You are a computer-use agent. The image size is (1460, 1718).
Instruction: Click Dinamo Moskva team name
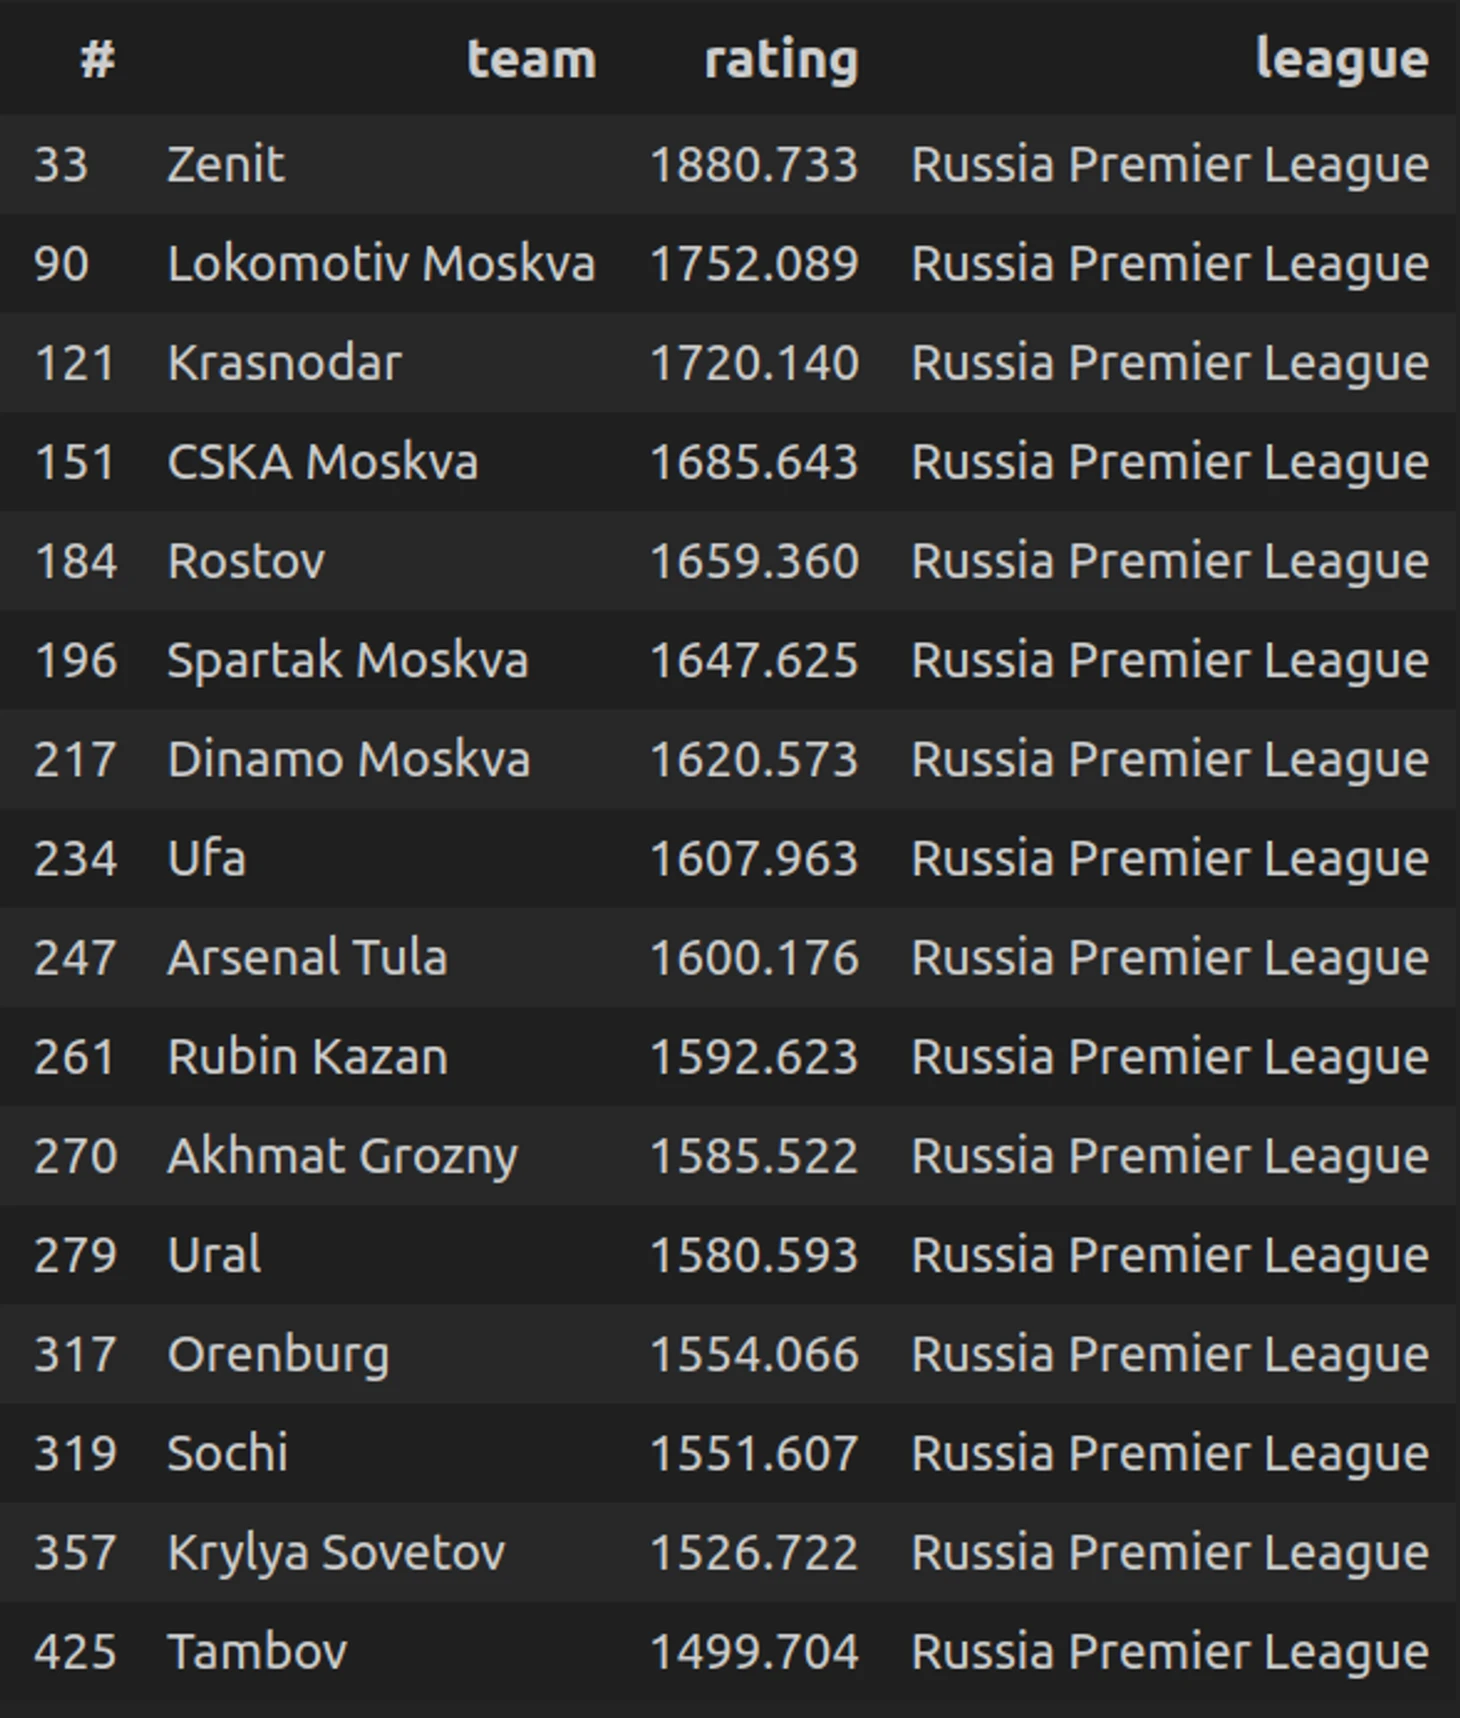click(x=348, y=759)
